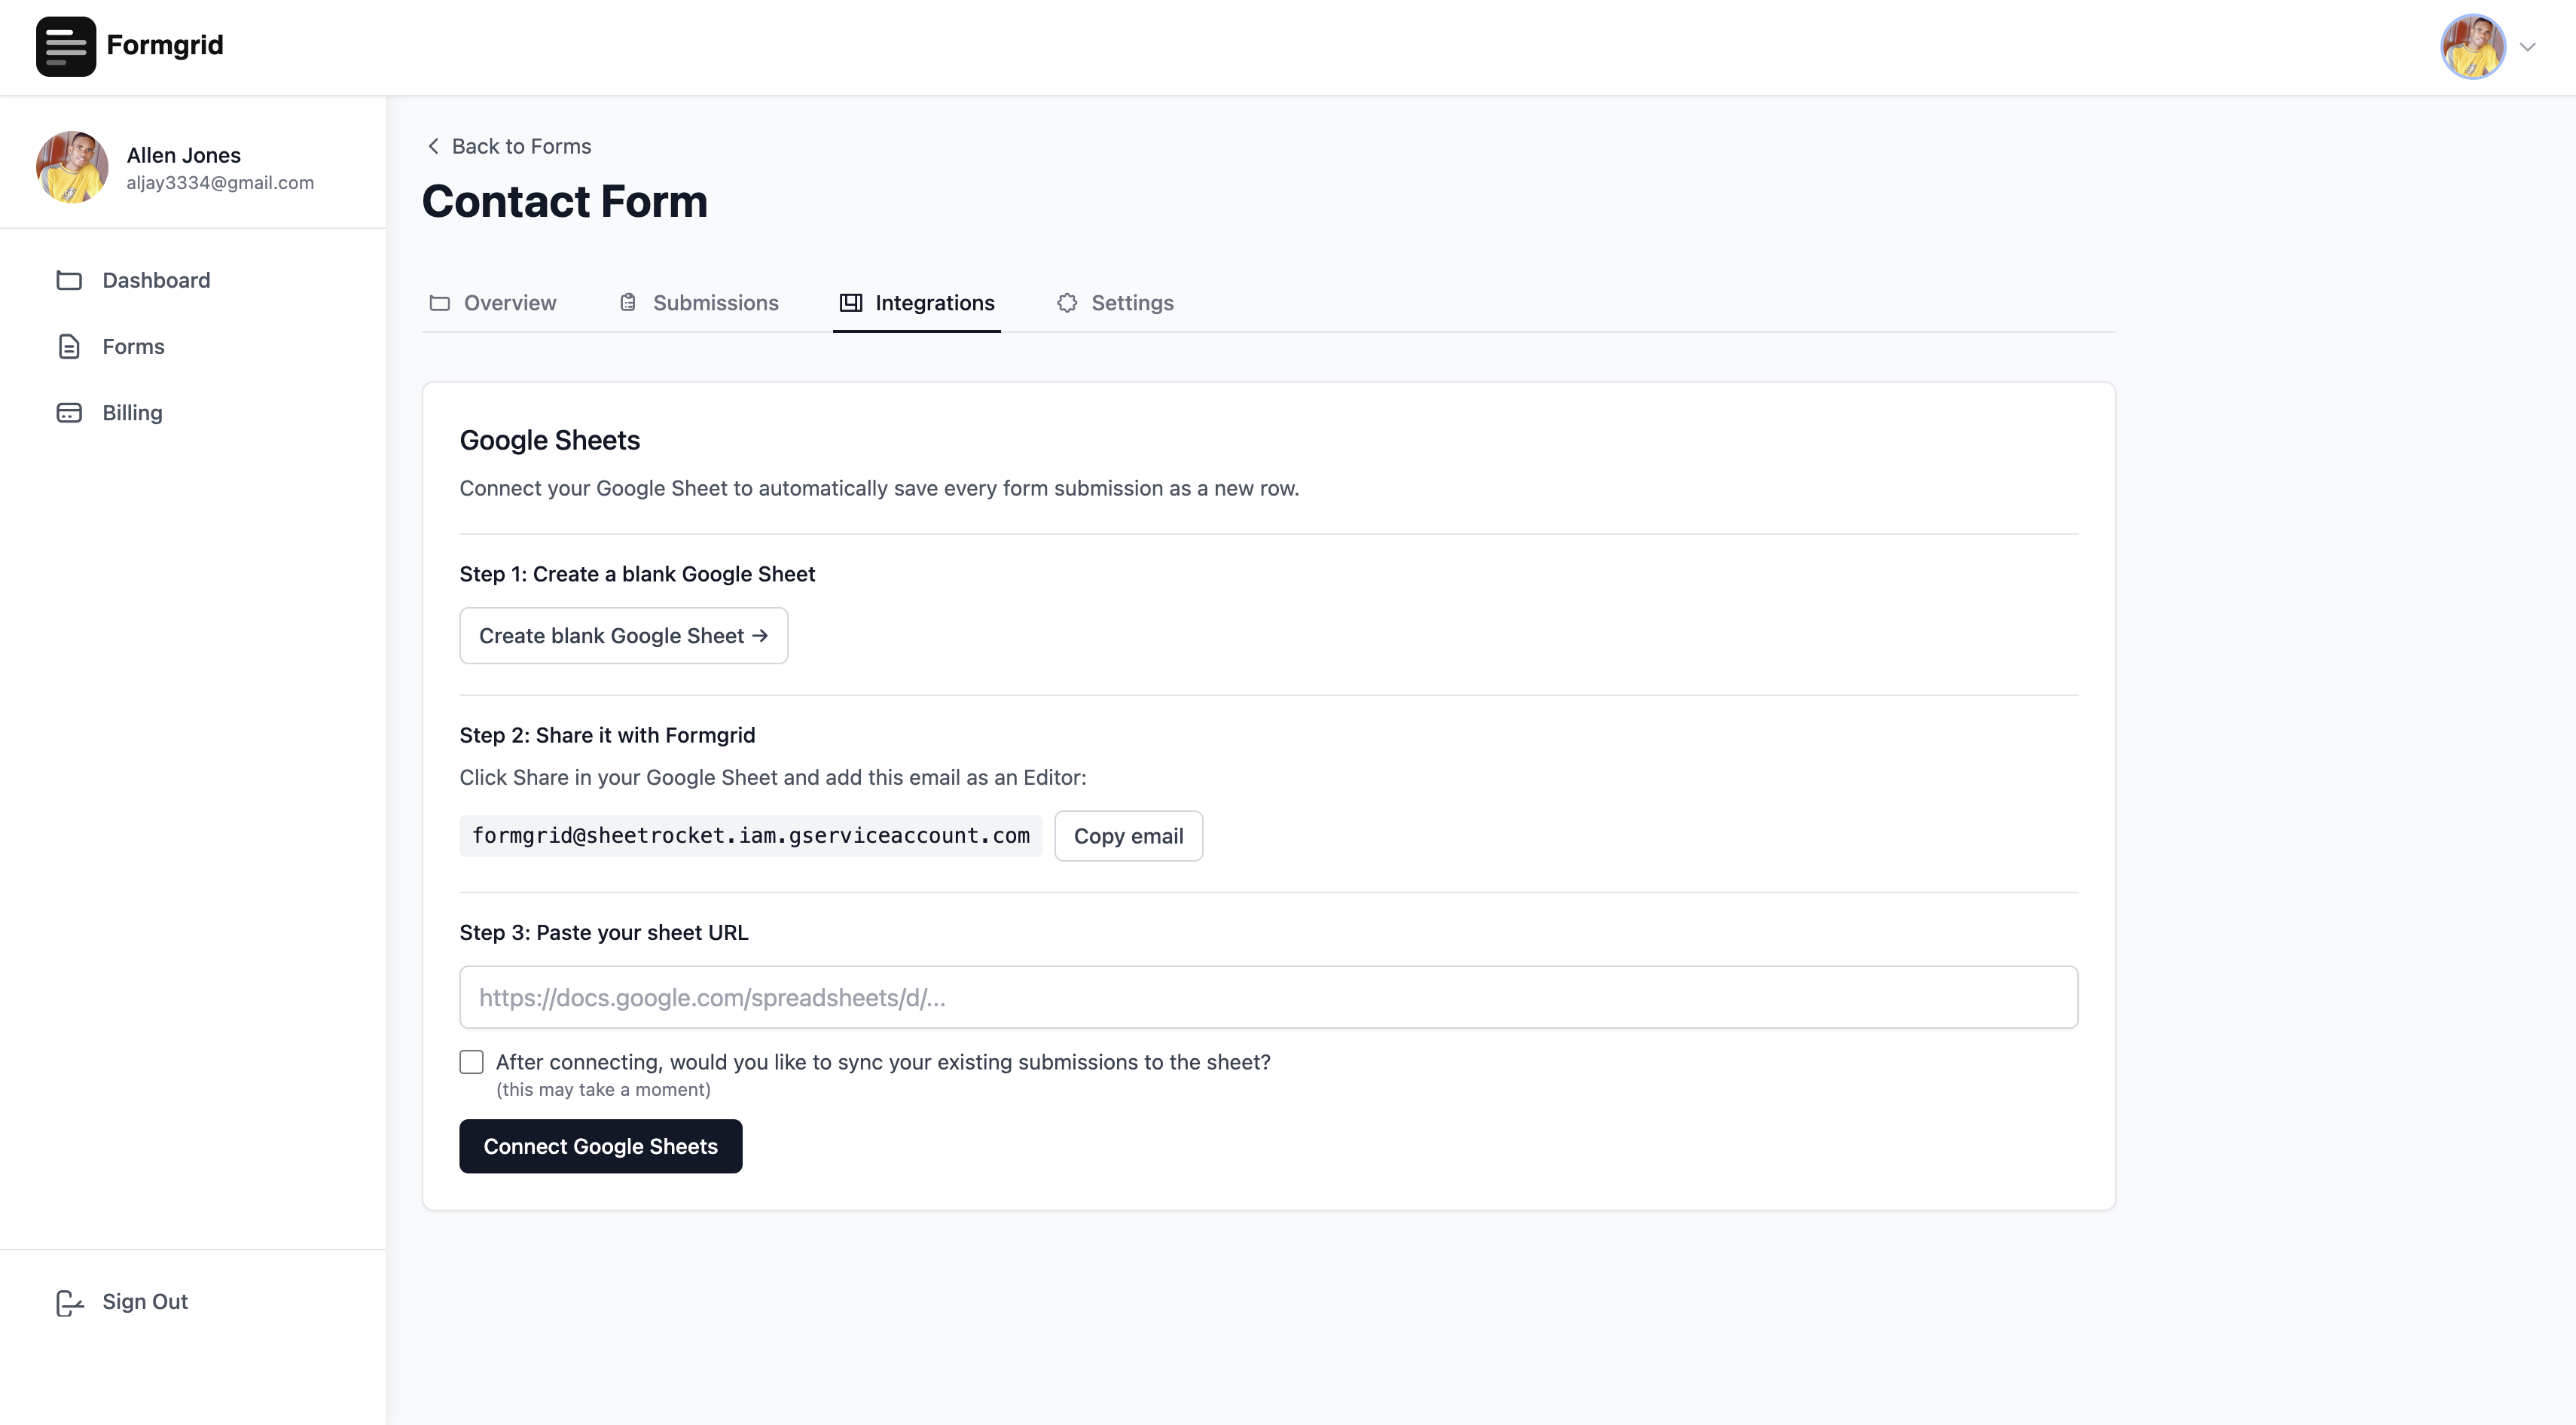
Task: Click Create blank Google Sheet button
Action: (623, 636)
